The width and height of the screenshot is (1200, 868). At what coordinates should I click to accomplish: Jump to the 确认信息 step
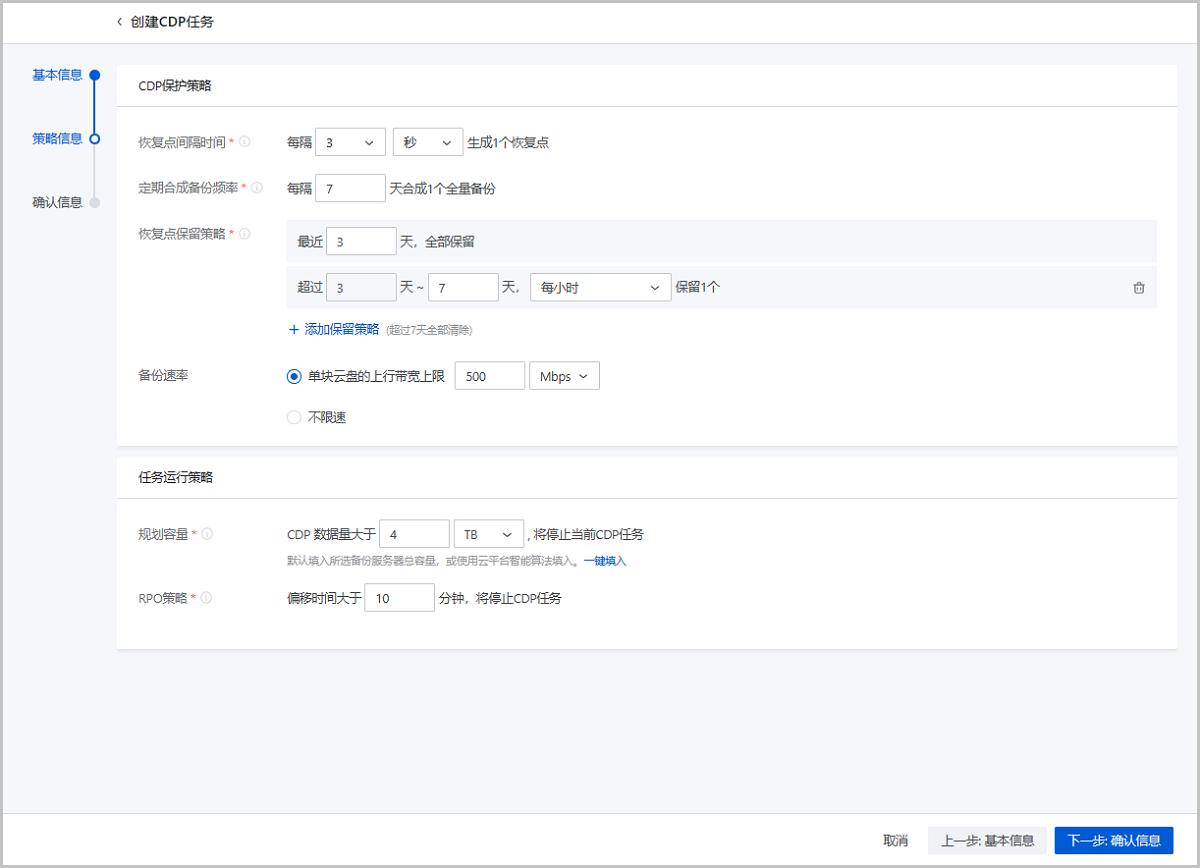(x=56, y=201)
